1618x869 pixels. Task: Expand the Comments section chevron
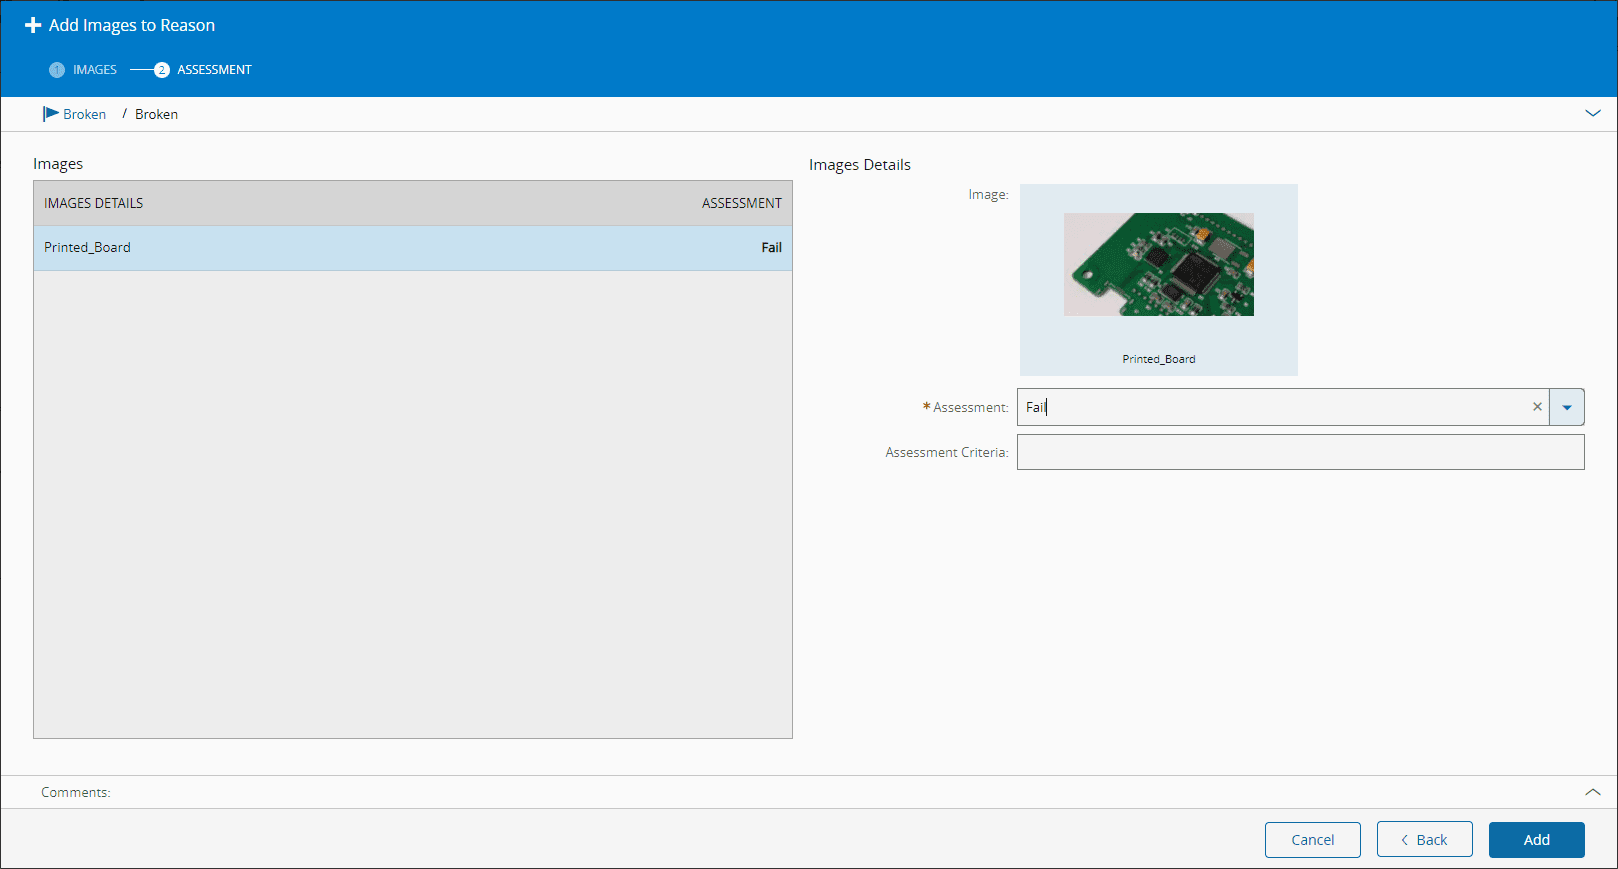[x=1593, y=792]
